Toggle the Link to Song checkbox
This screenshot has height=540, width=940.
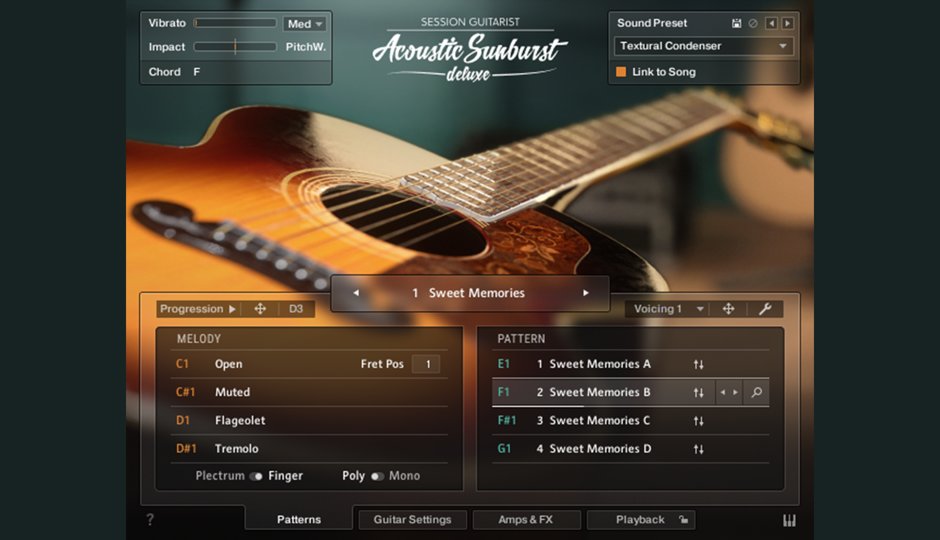(621, 72)
